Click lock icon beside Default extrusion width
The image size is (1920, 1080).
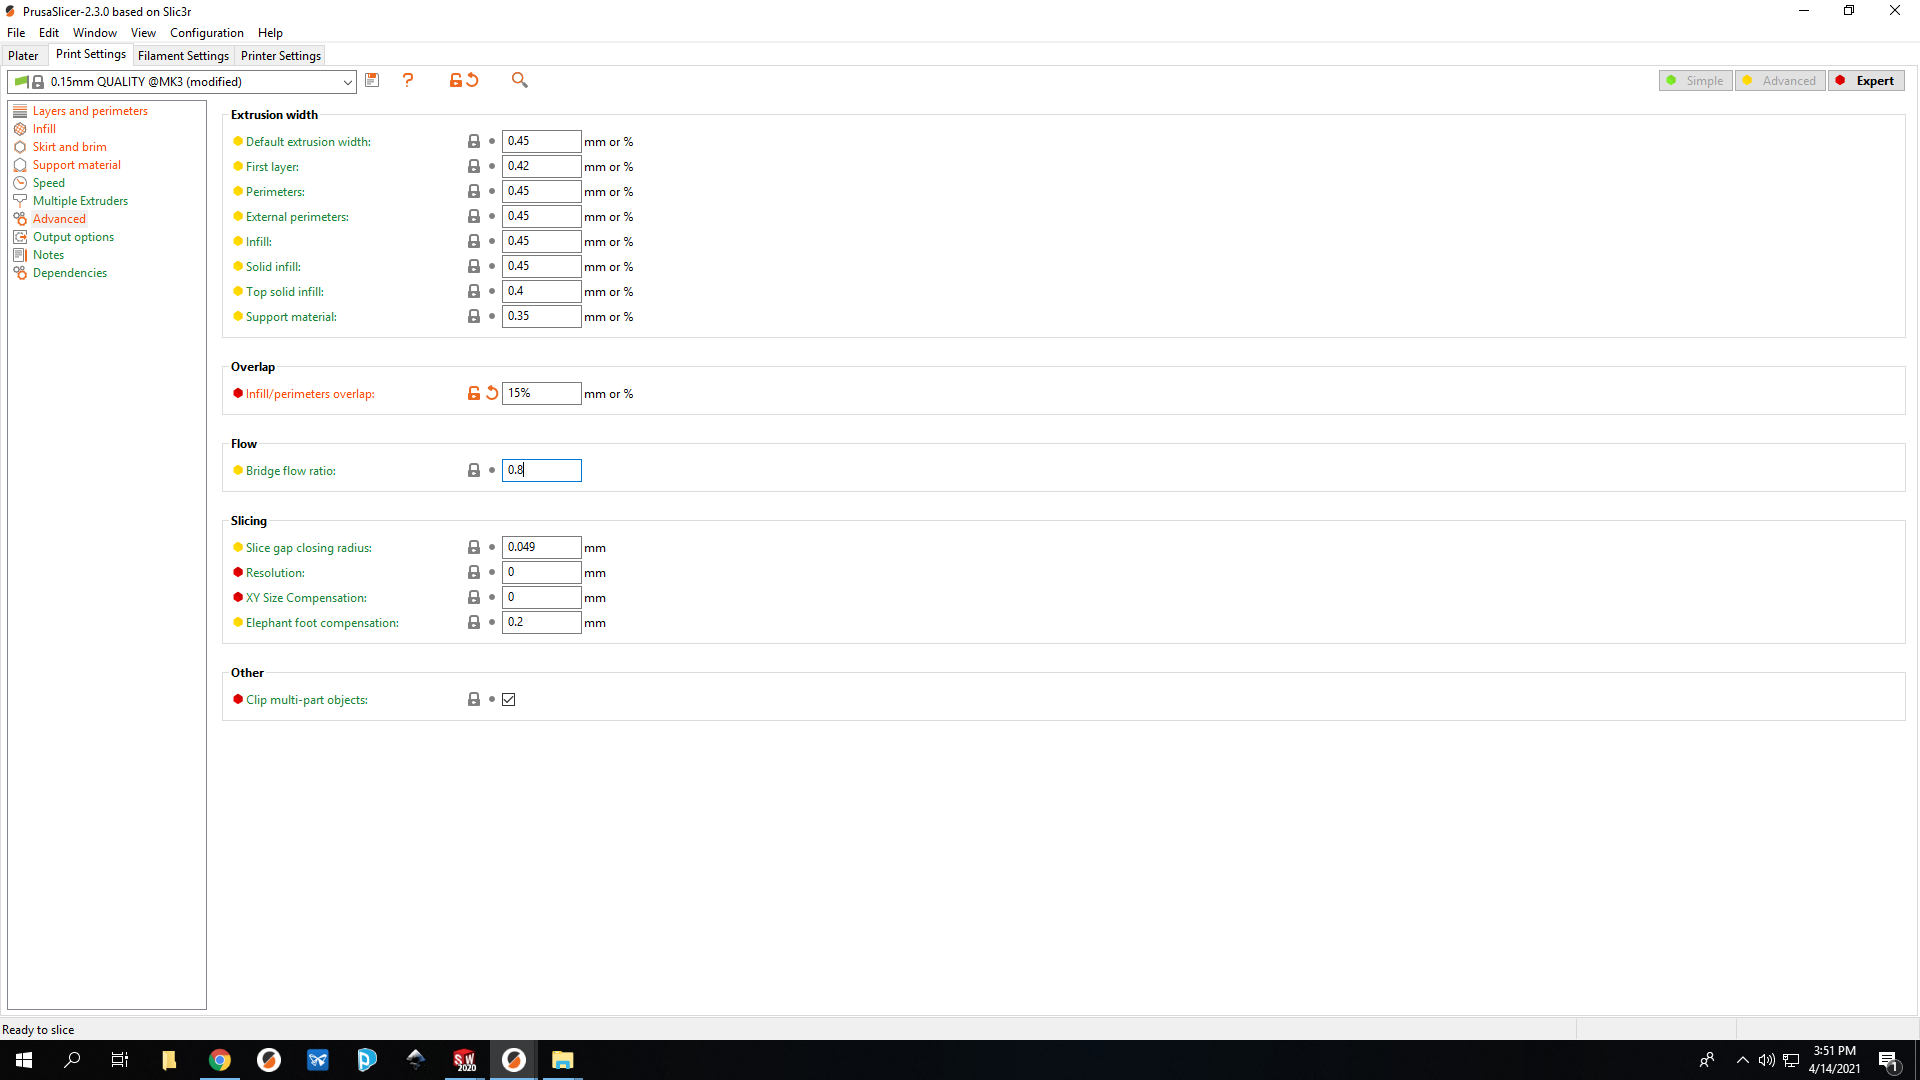tap(474, 141)
